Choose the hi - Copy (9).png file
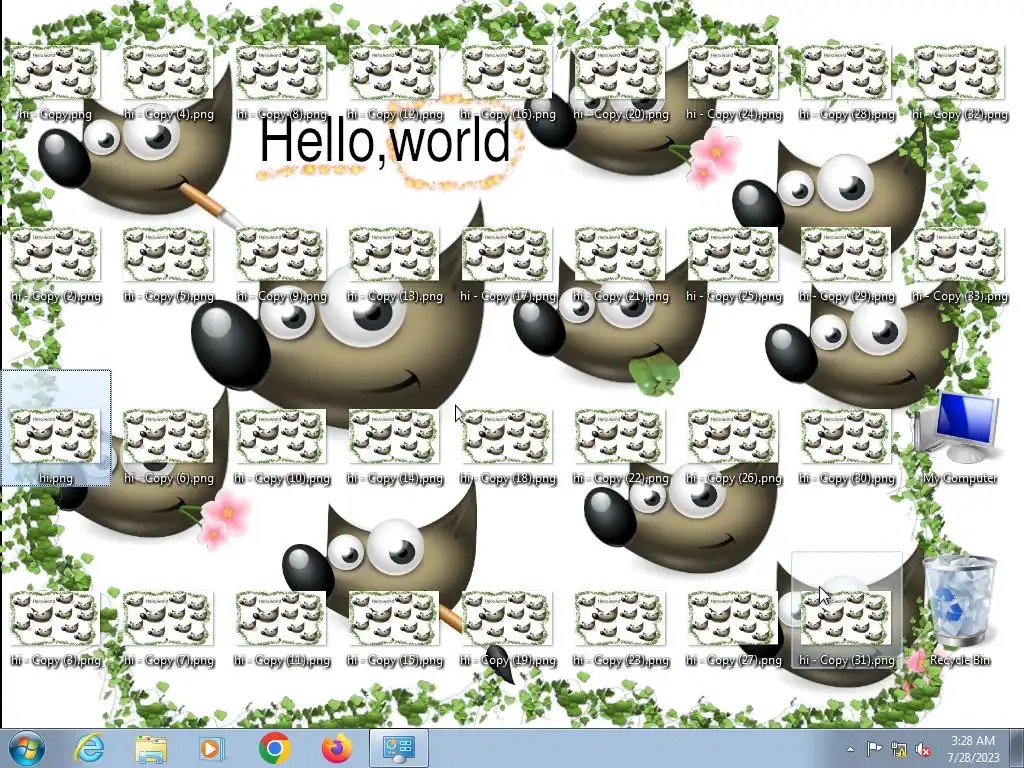This screenshot has width=1024, height=768. tap(281, 264)
